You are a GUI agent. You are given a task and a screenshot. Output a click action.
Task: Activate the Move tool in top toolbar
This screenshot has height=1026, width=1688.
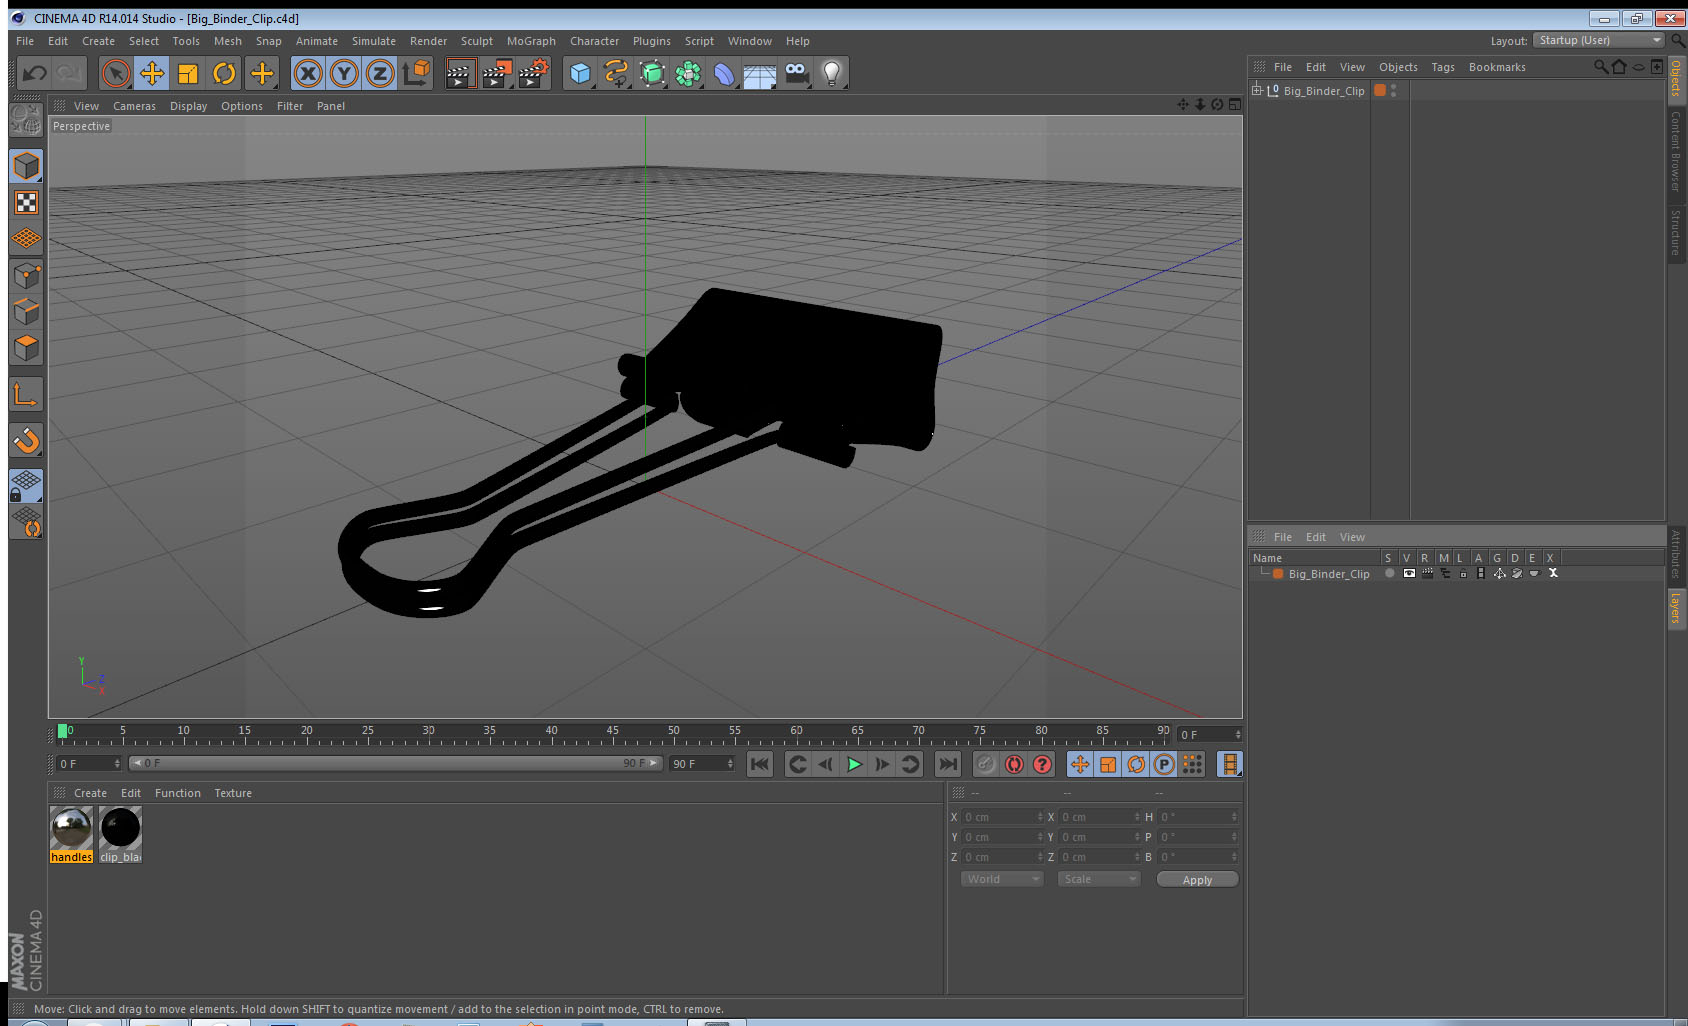pyautogui.click(x=152, y=73)
